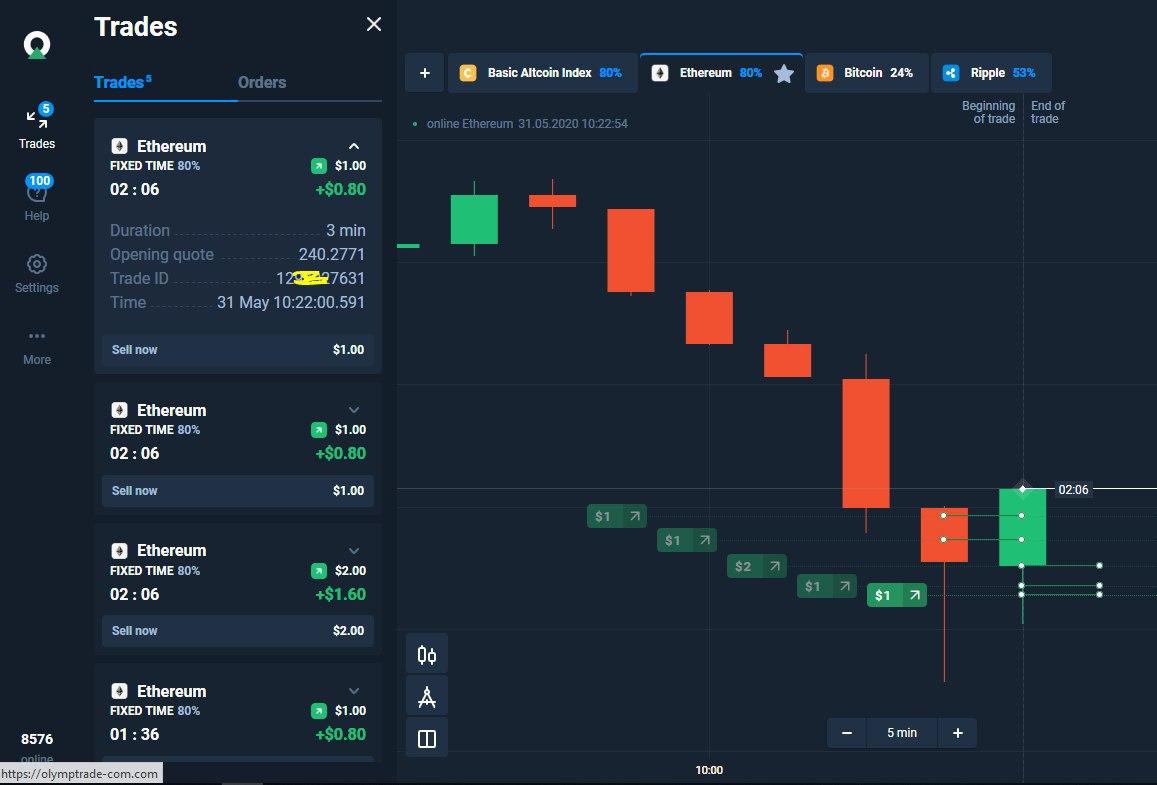
Task: Click the Ethereum icon on $2.00 trade card
Action: click(x=119, y=550)
